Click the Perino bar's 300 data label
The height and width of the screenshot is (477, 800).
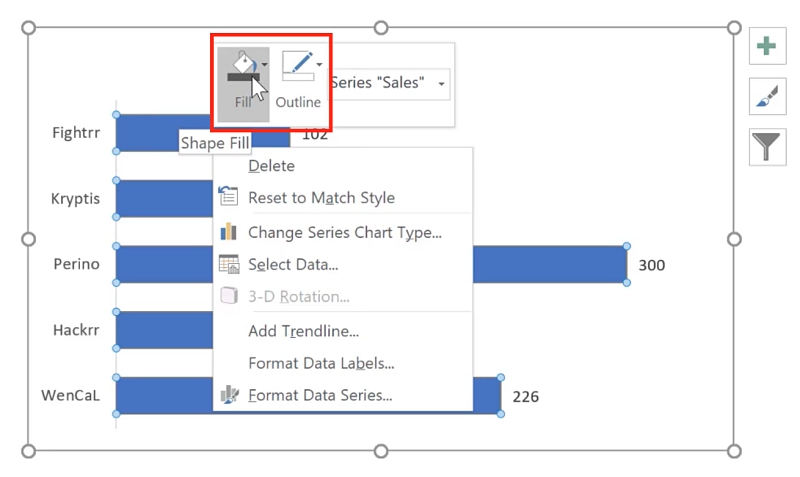tap(652, 265)
